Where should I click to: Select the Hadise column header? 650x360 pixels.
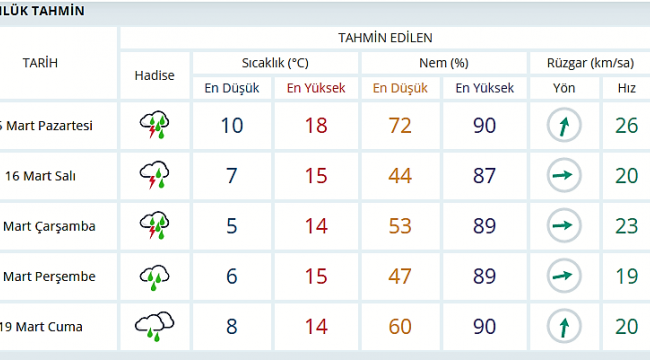pos(155,75)
